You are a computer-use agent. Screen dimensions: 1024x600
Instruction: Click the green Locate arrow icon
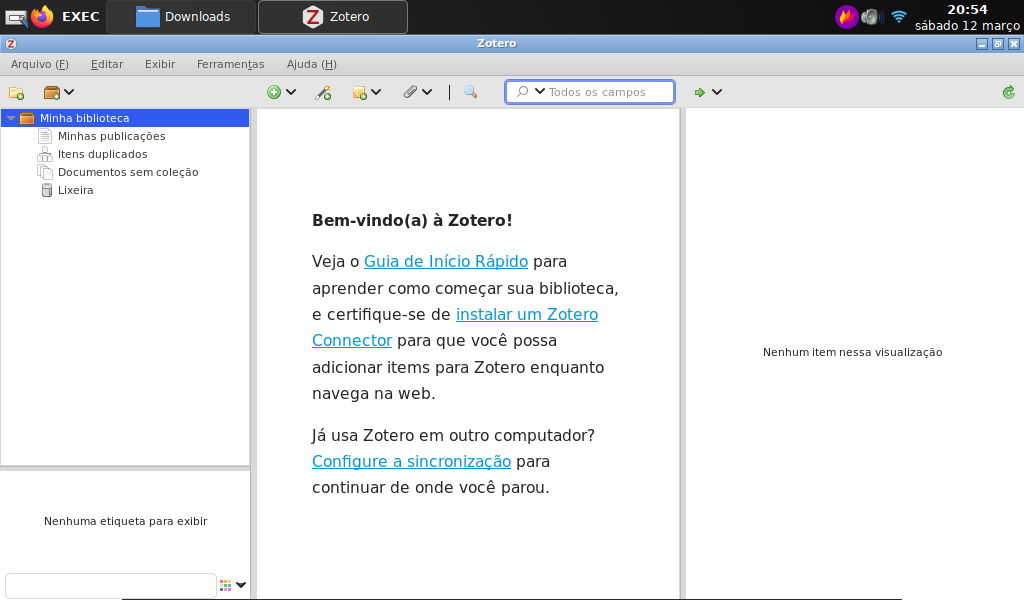point(700,92)
